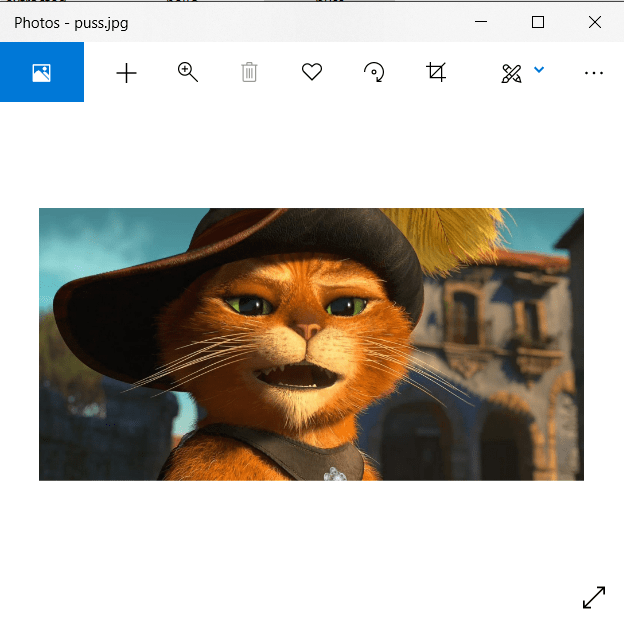Open the See all photos collection view
This screenshot has width=624, height=627.
[41, 72]
